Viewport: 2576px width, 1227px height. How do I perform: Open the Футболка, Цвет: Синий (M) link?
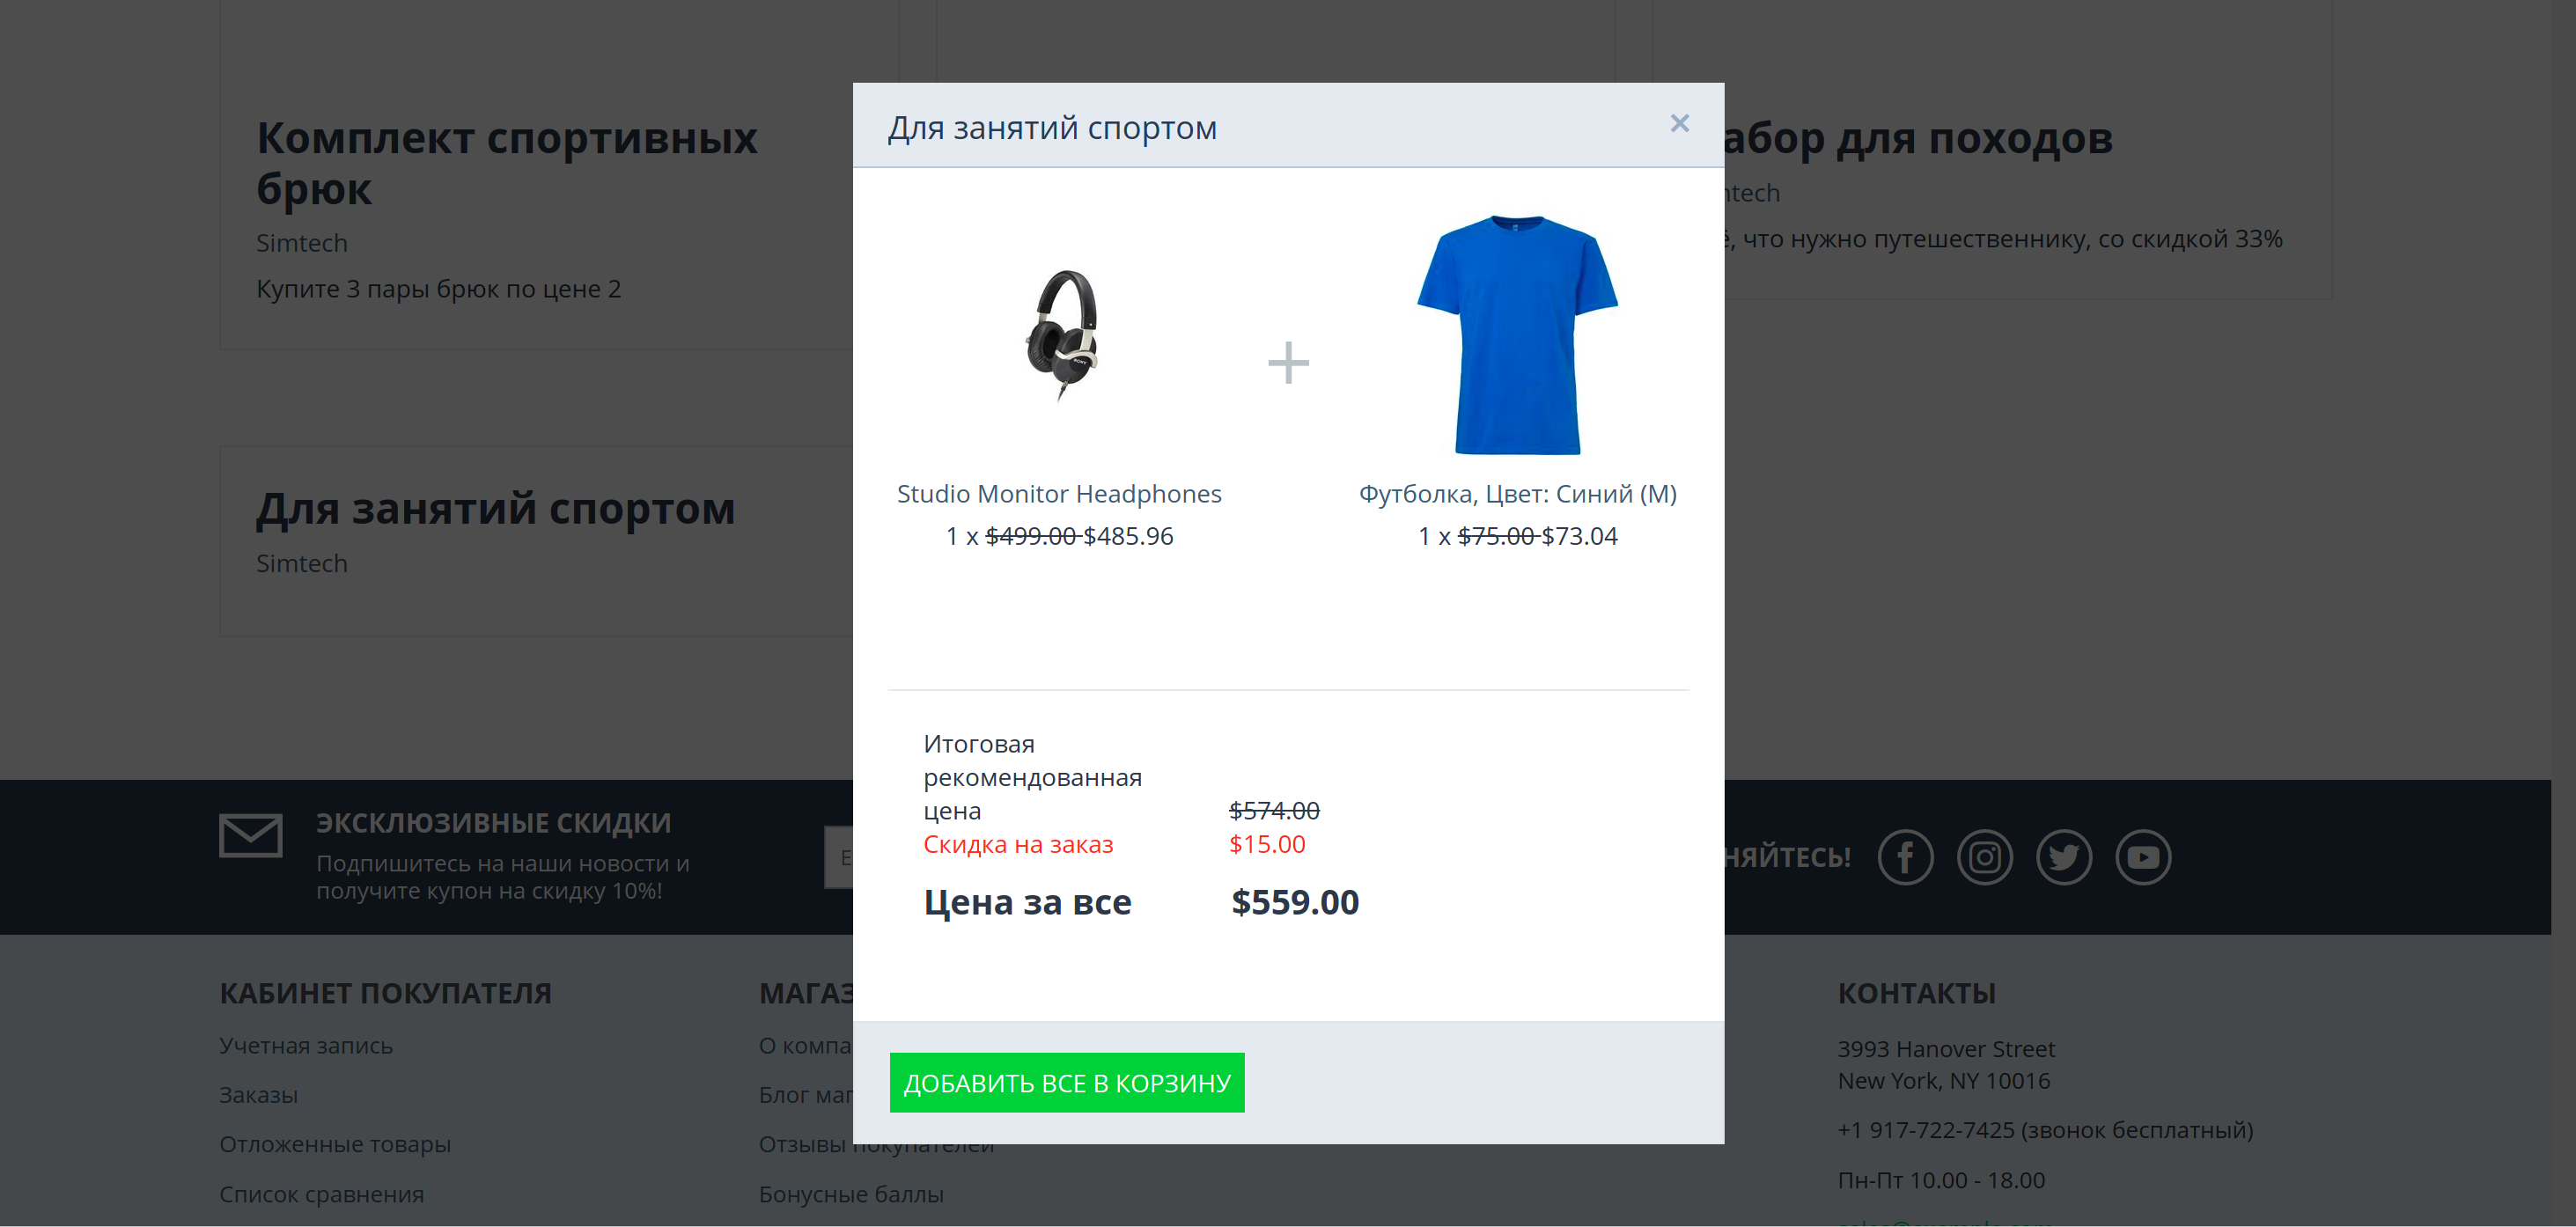coord(1517,494)
